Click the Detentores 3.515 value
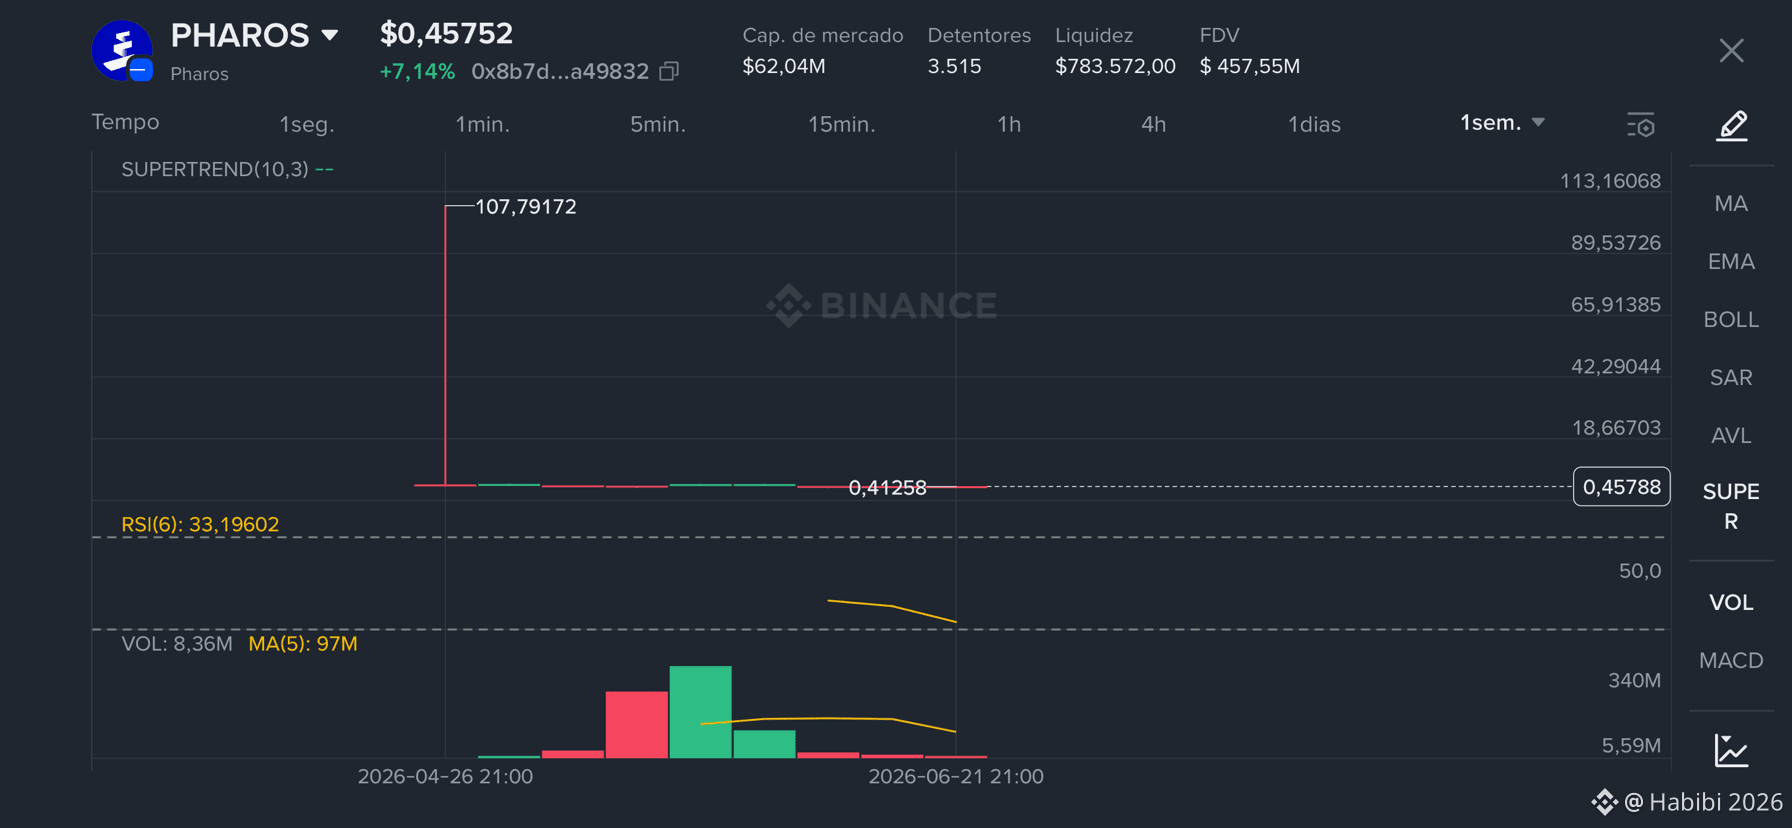 (954, 67)
